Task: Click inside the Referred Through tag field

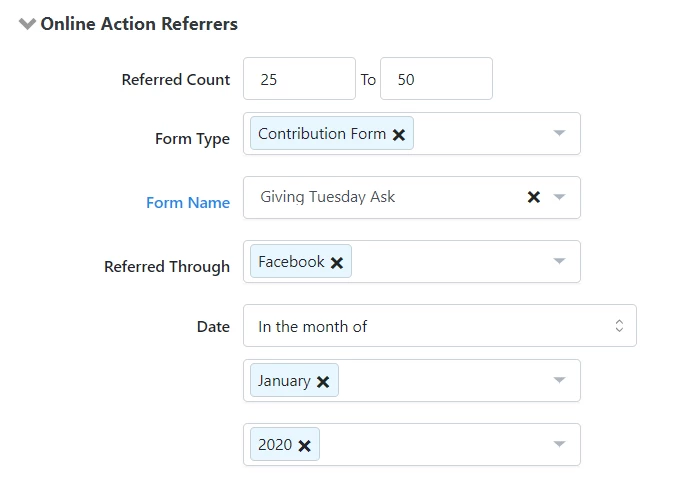Action: point(450,262)
